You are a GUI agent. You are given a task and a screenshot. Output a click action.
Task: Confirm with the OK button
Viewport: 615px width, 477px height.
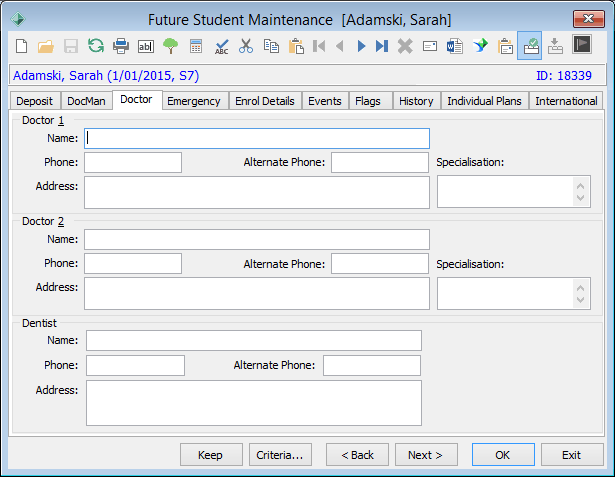coord(503,455)
